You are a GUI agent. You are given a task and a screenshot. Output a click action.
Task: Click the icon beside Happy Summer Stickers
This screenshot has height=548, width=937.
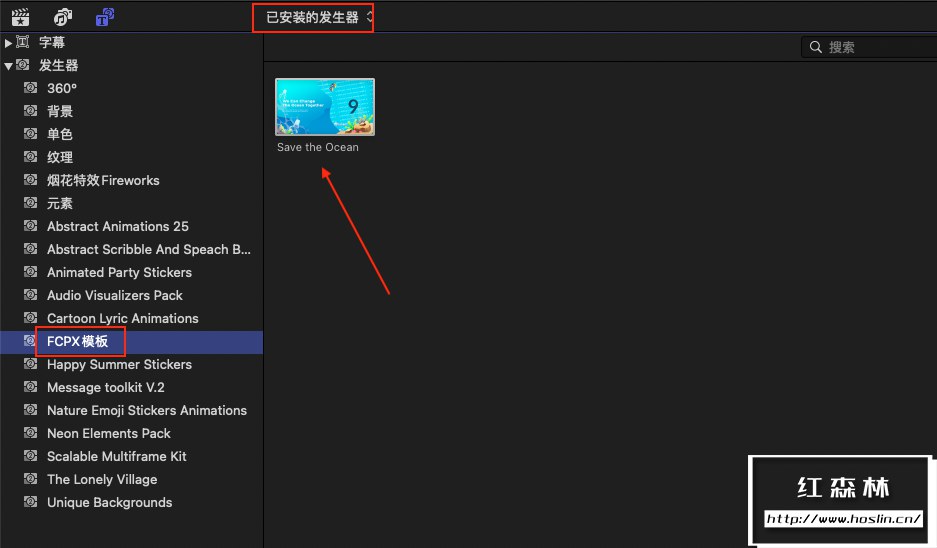coord(30,364)
